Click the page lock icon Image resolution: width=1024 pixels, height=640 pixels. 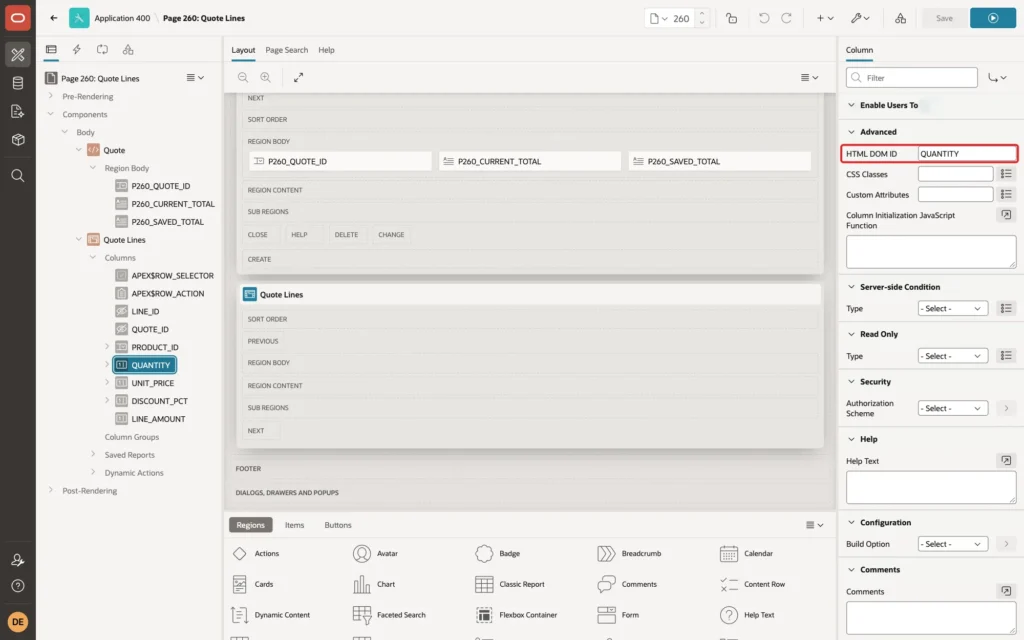pyautogui.click(x=731, y=18)
